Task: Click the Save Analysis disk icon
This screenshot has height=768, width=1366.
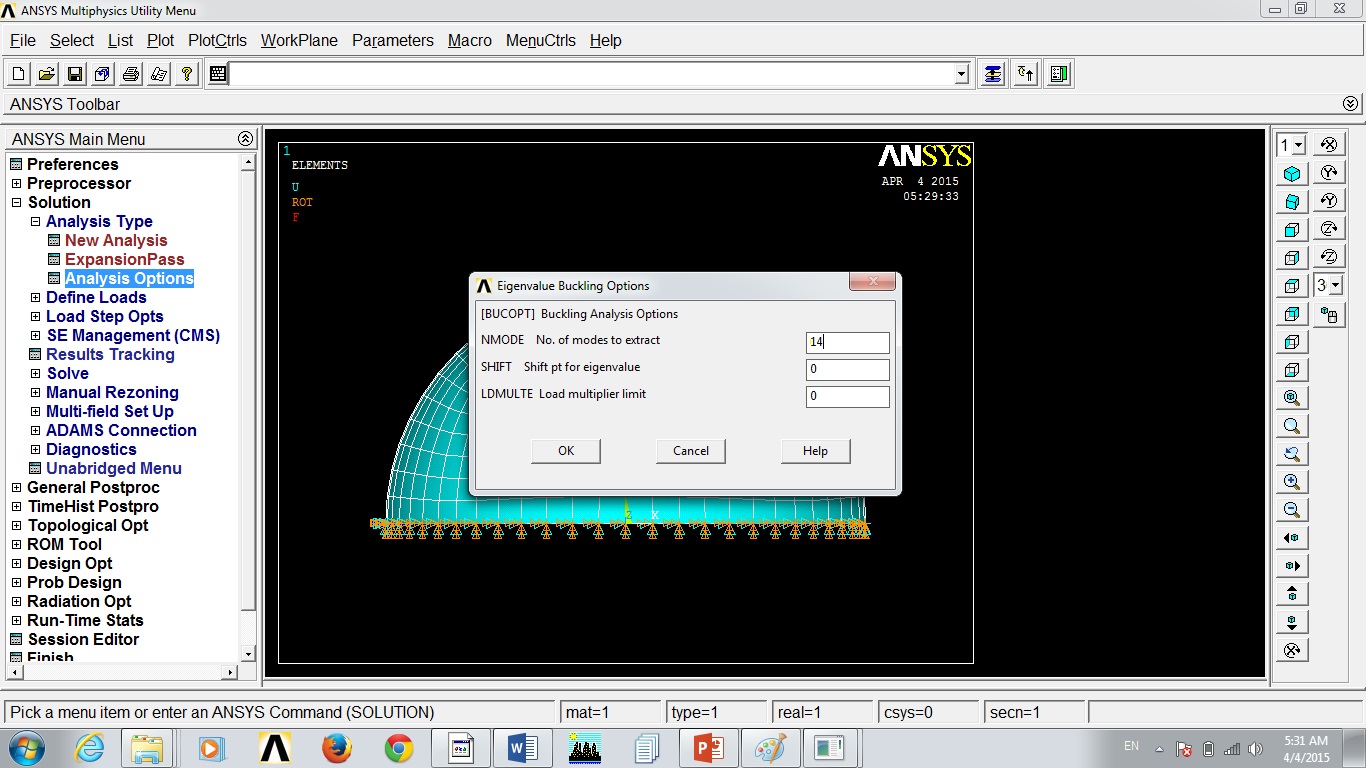Action: tap(75, 74)
